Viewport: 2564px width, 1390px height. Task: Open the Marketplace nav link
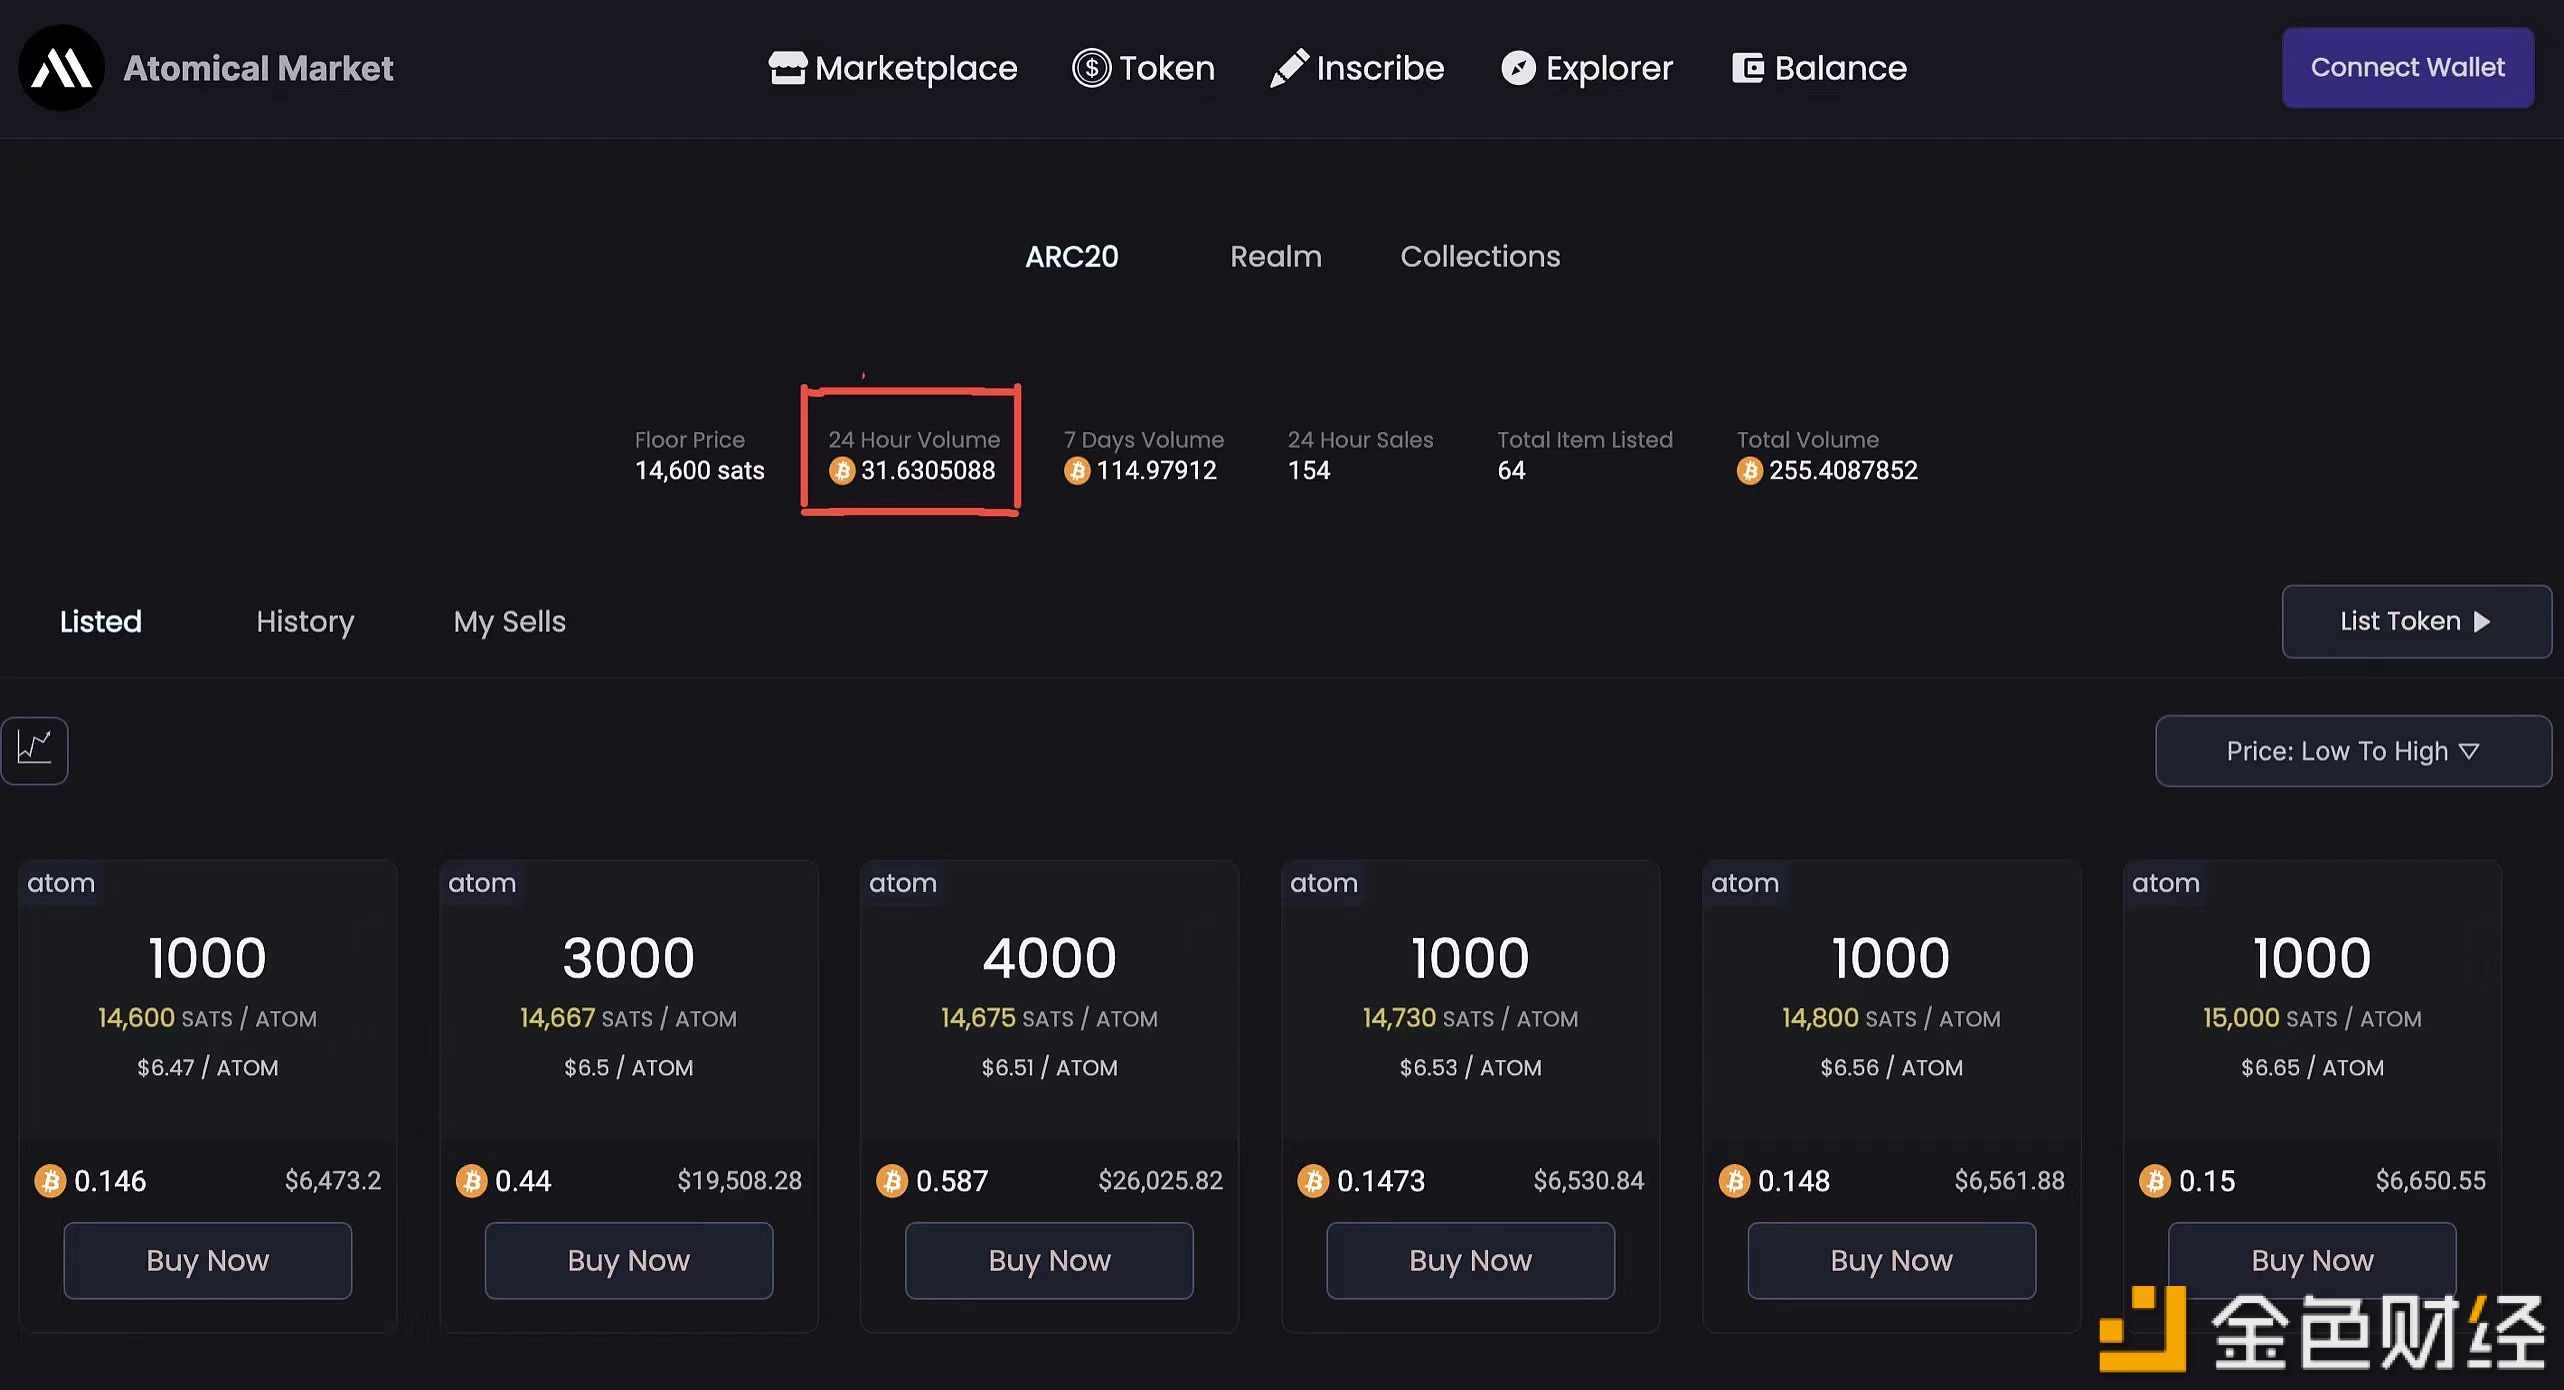(893, 68)
